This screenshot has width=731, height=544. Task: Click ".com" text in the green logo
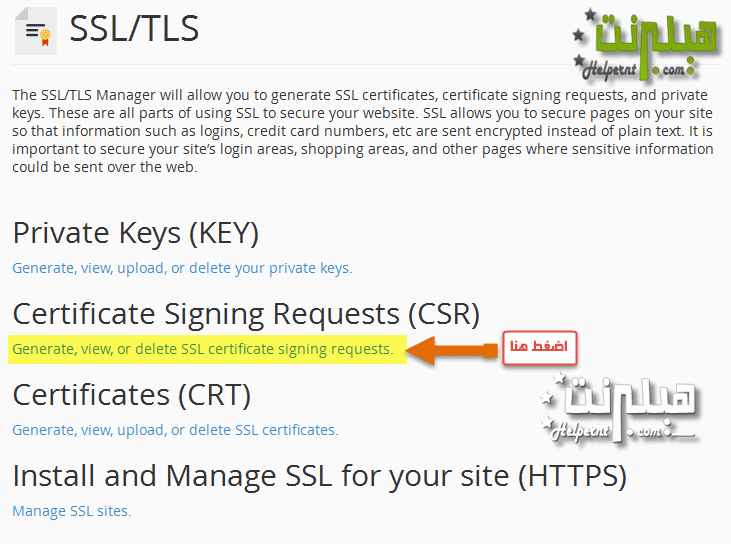tap(671, 70)
